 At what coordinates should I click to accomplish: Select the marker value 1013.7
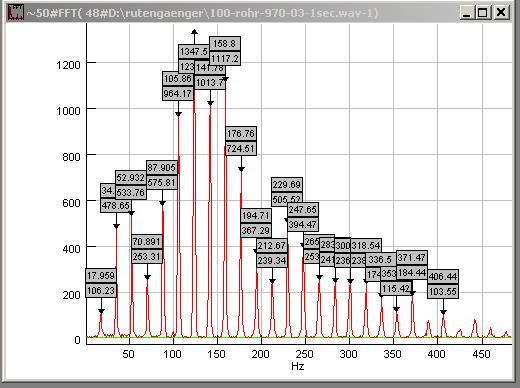pyautogui.click(x=210, y=82)
